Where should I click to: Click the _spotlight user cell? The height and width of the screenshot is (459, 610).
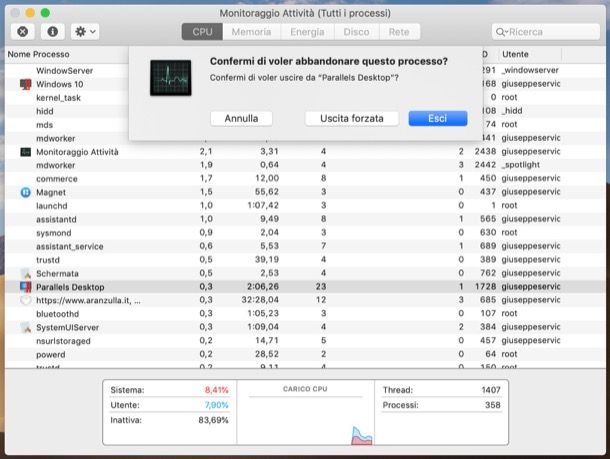[520, 165]
